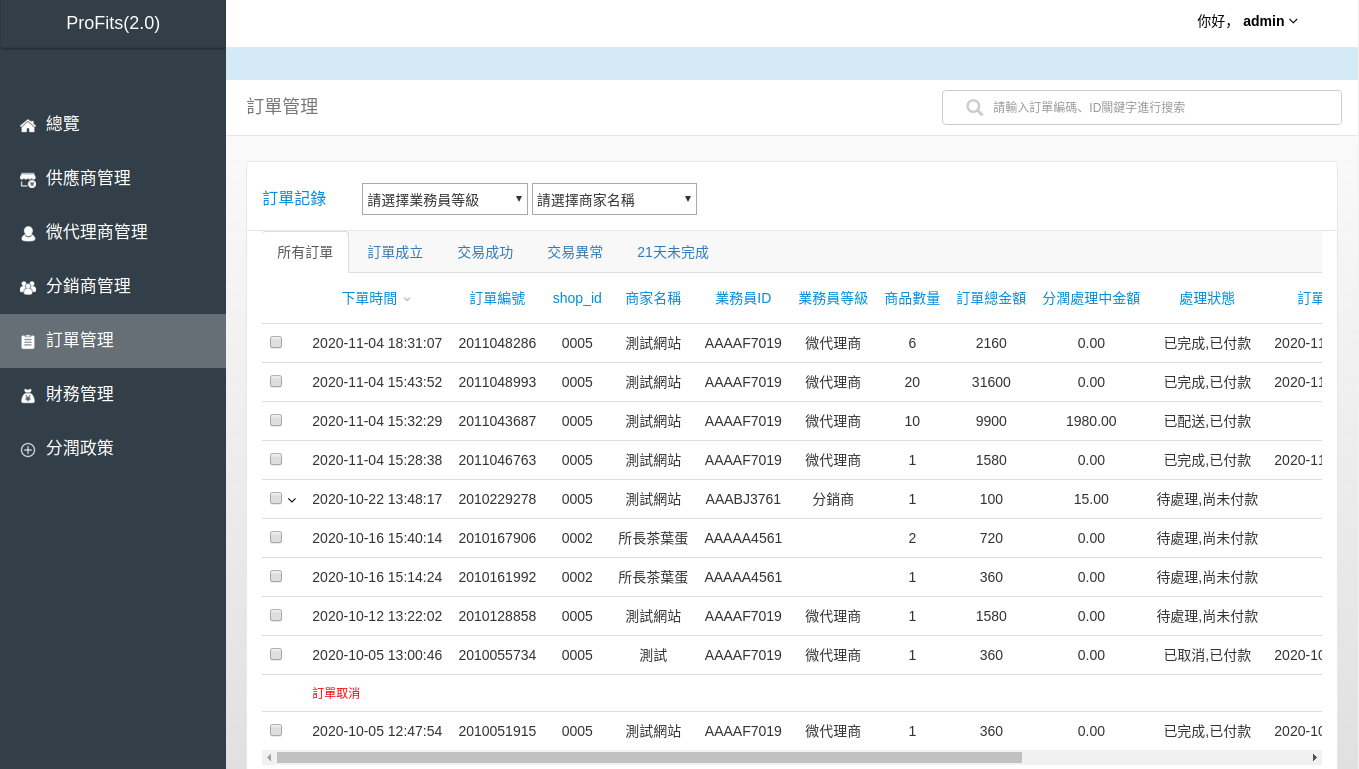The height and width of the screenshot is (769, 1359).
Task: Open the 請選擇商家名稱 dropdown
Action: [x=614, y=199]
